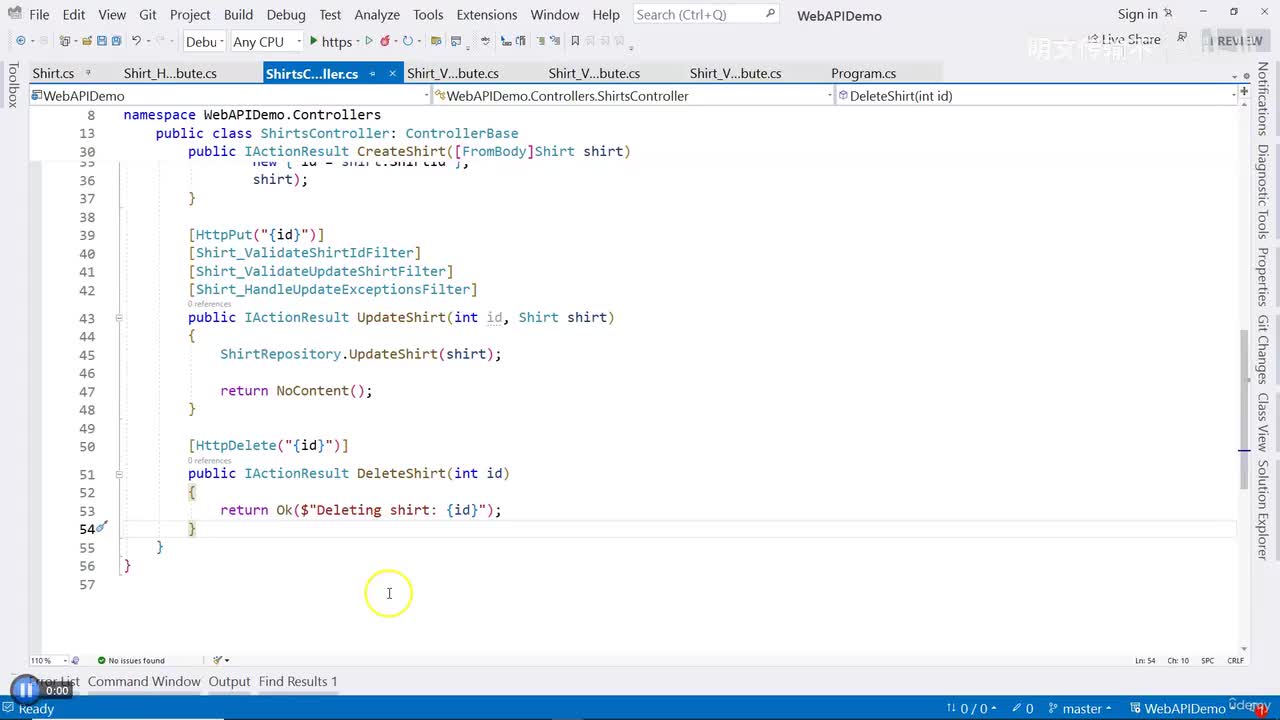The image size is (1280, 720).
Task: Open the DeleteShirt(int id) member dropdown
Action: pos(1037,96)
